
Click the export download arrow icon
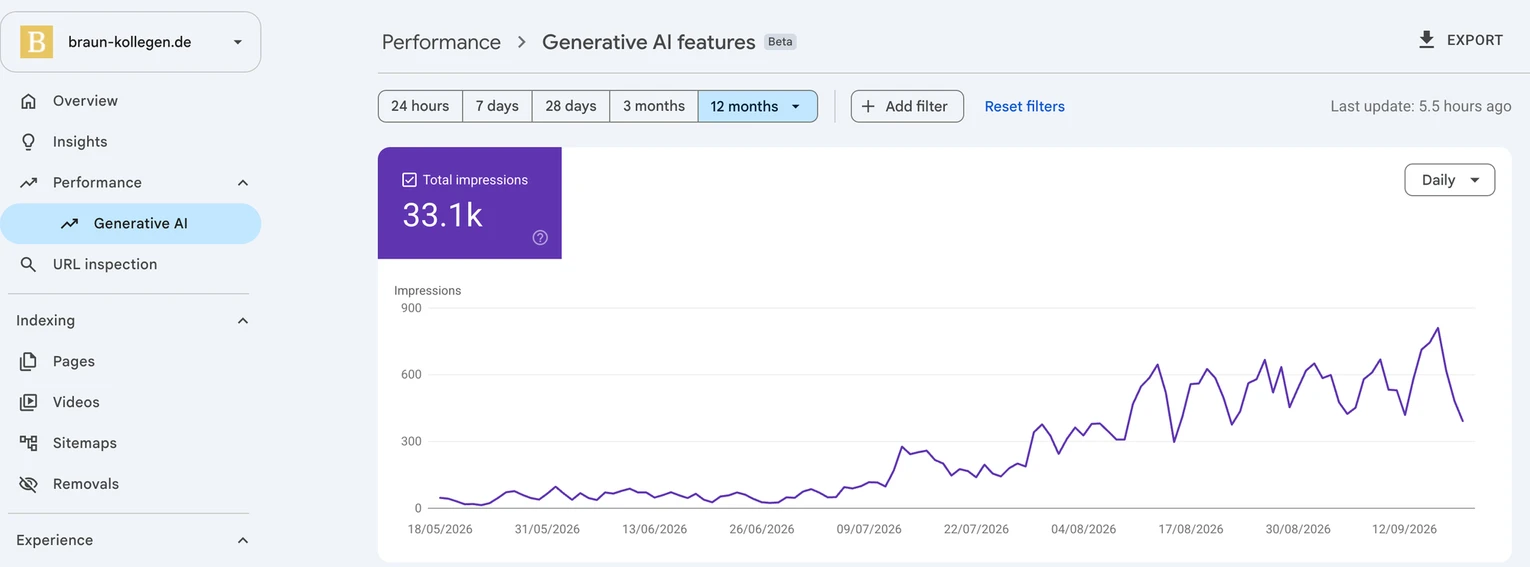tap(1427, 40)
